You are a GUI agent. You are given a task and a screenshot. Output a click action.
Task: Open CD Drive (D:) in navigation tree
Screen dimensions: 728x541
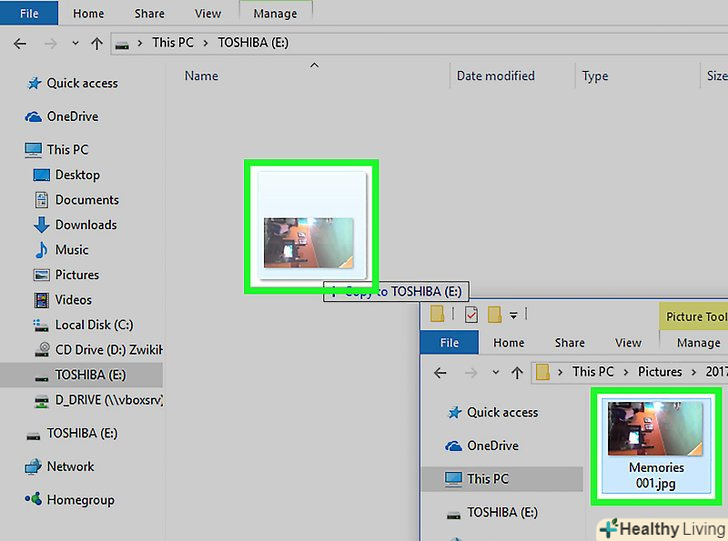click(x=109, y=350)
